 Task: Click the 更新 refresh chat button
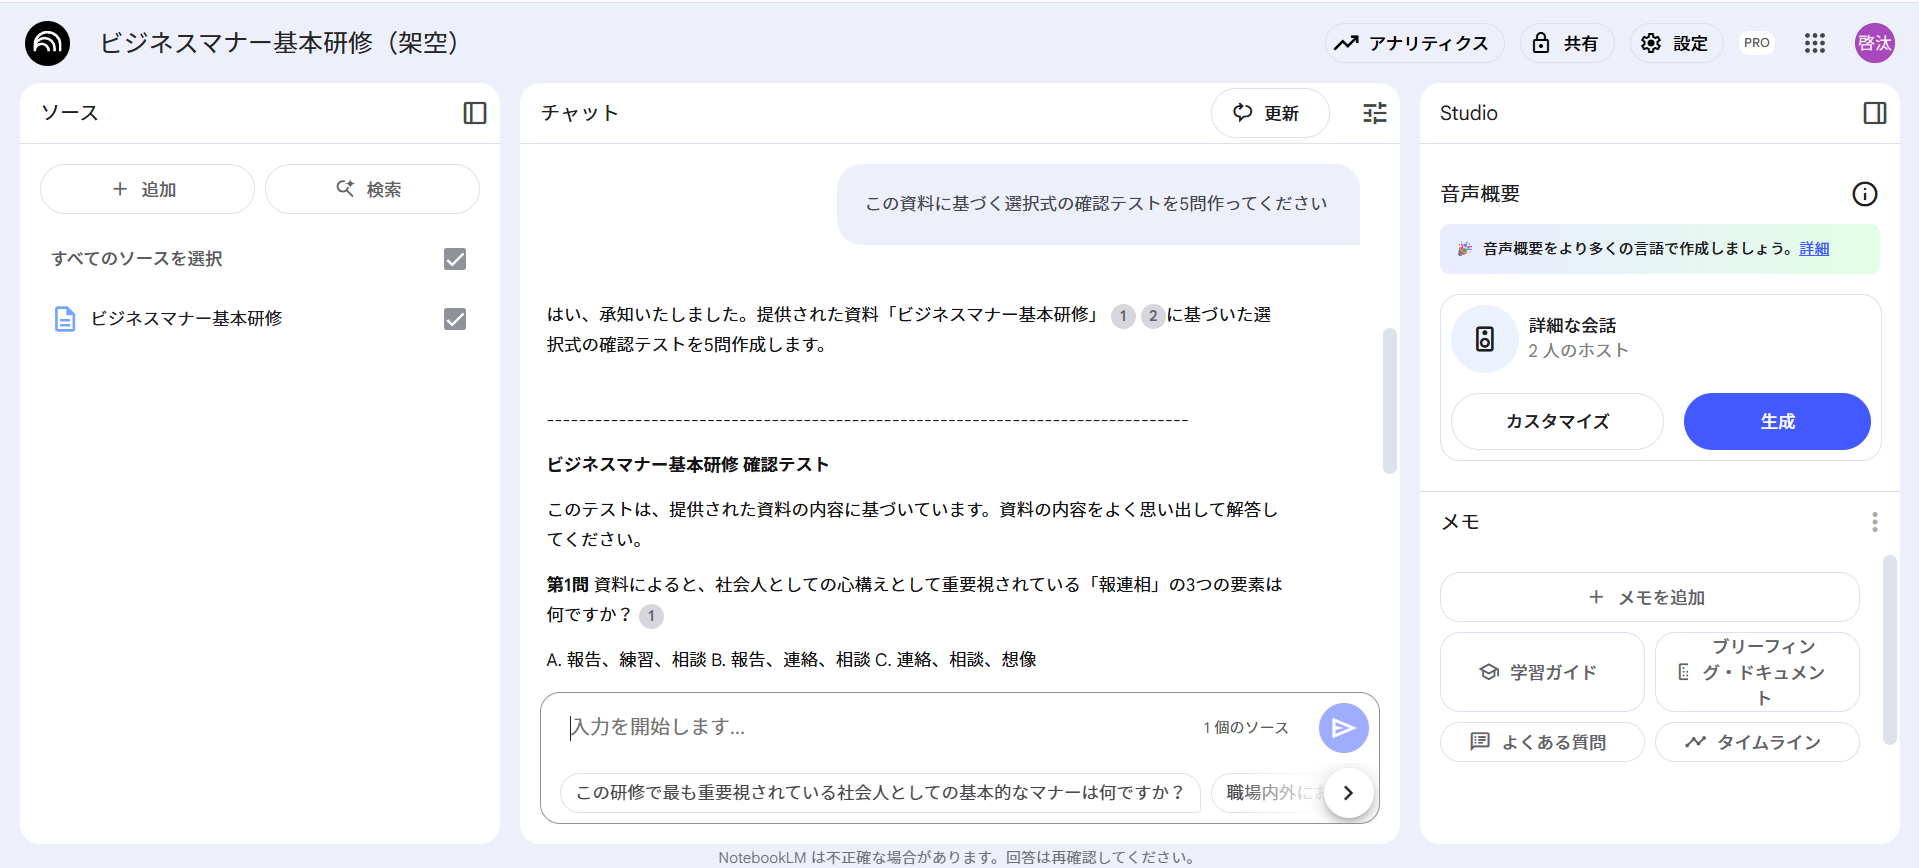pyautogui.click(x=1269, y=113)
